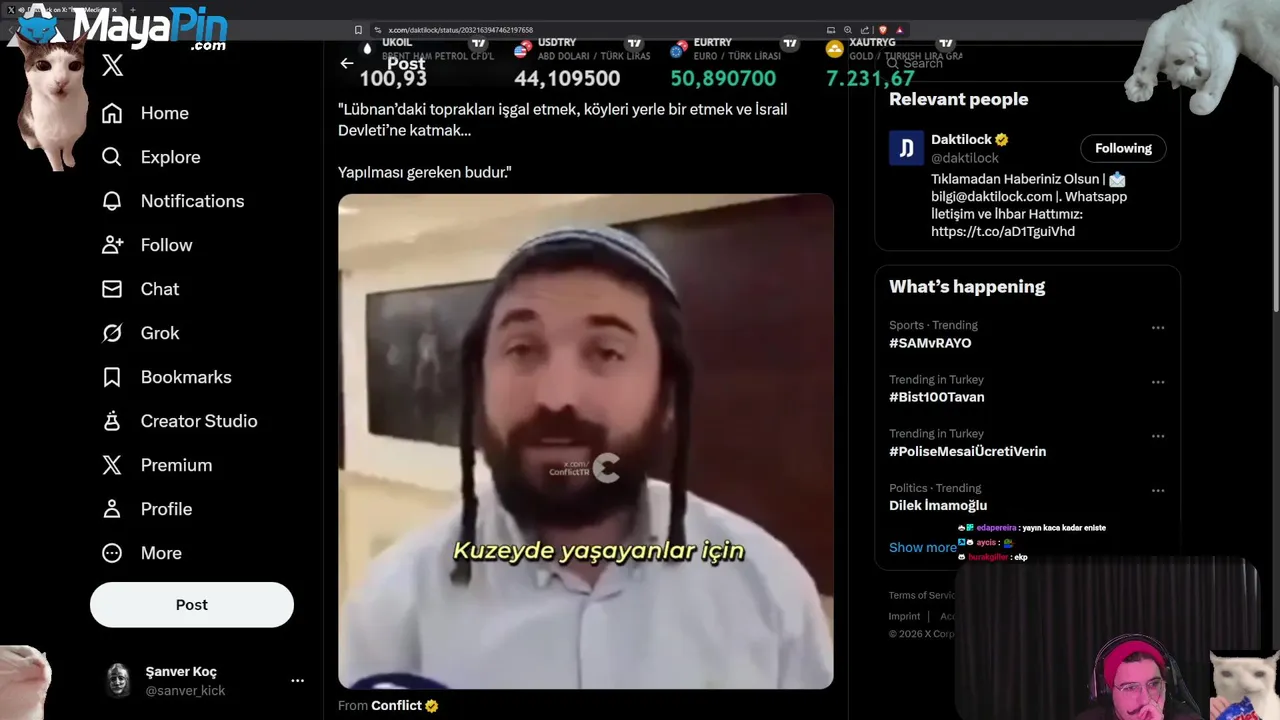Click the Notifications bell icon
The height and width of the screenshot is (720, 1280).
pyautogui.click(x=112, y=201)
